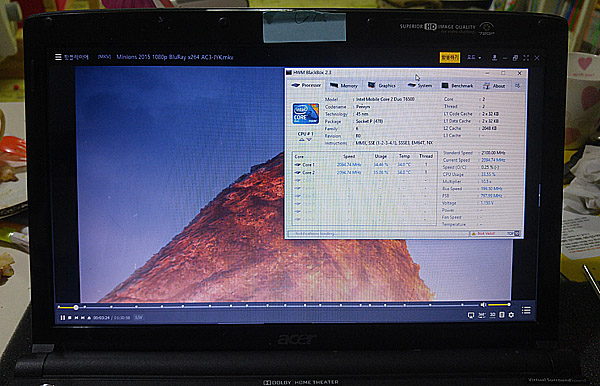Viewport: 600px width, 386px height.
Task: Switch to the Graphics tab
Action: (382, 85)
